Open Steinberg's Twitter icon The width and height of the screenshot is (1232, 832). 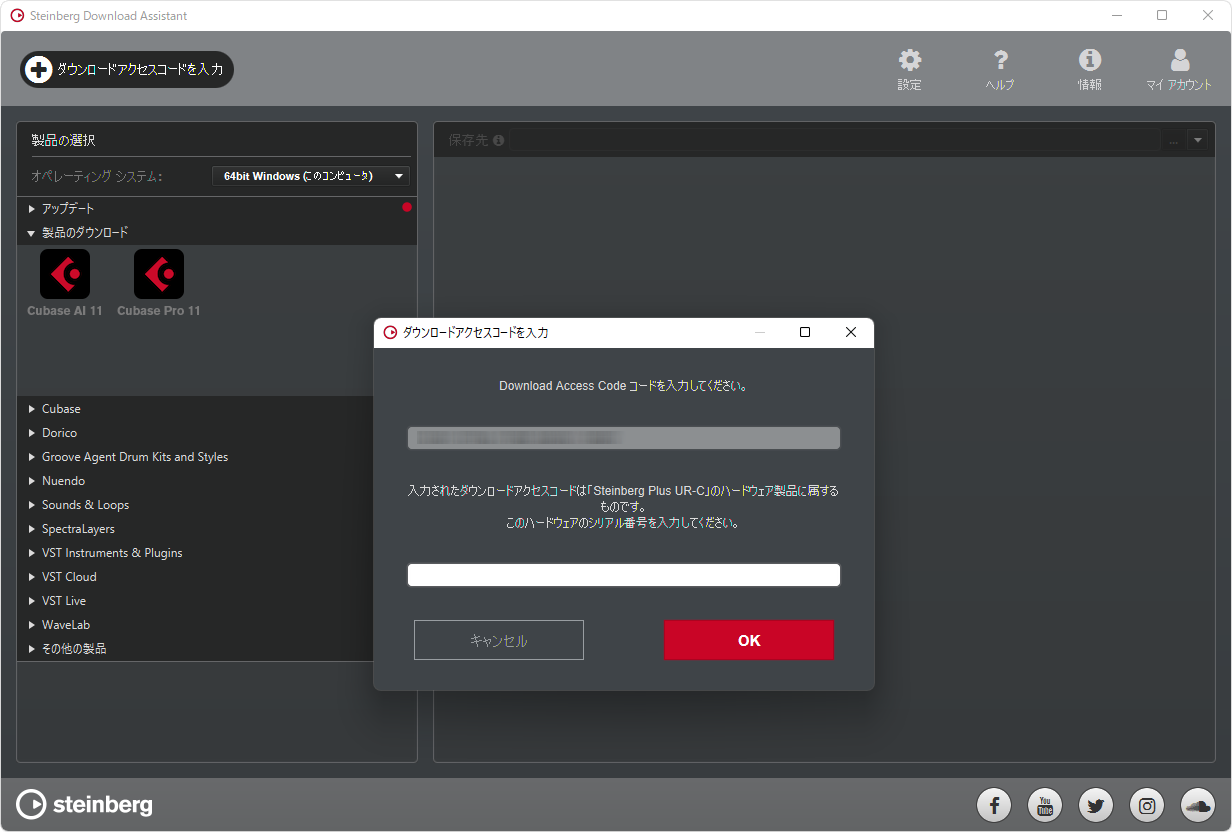[x=1096, y=804]
